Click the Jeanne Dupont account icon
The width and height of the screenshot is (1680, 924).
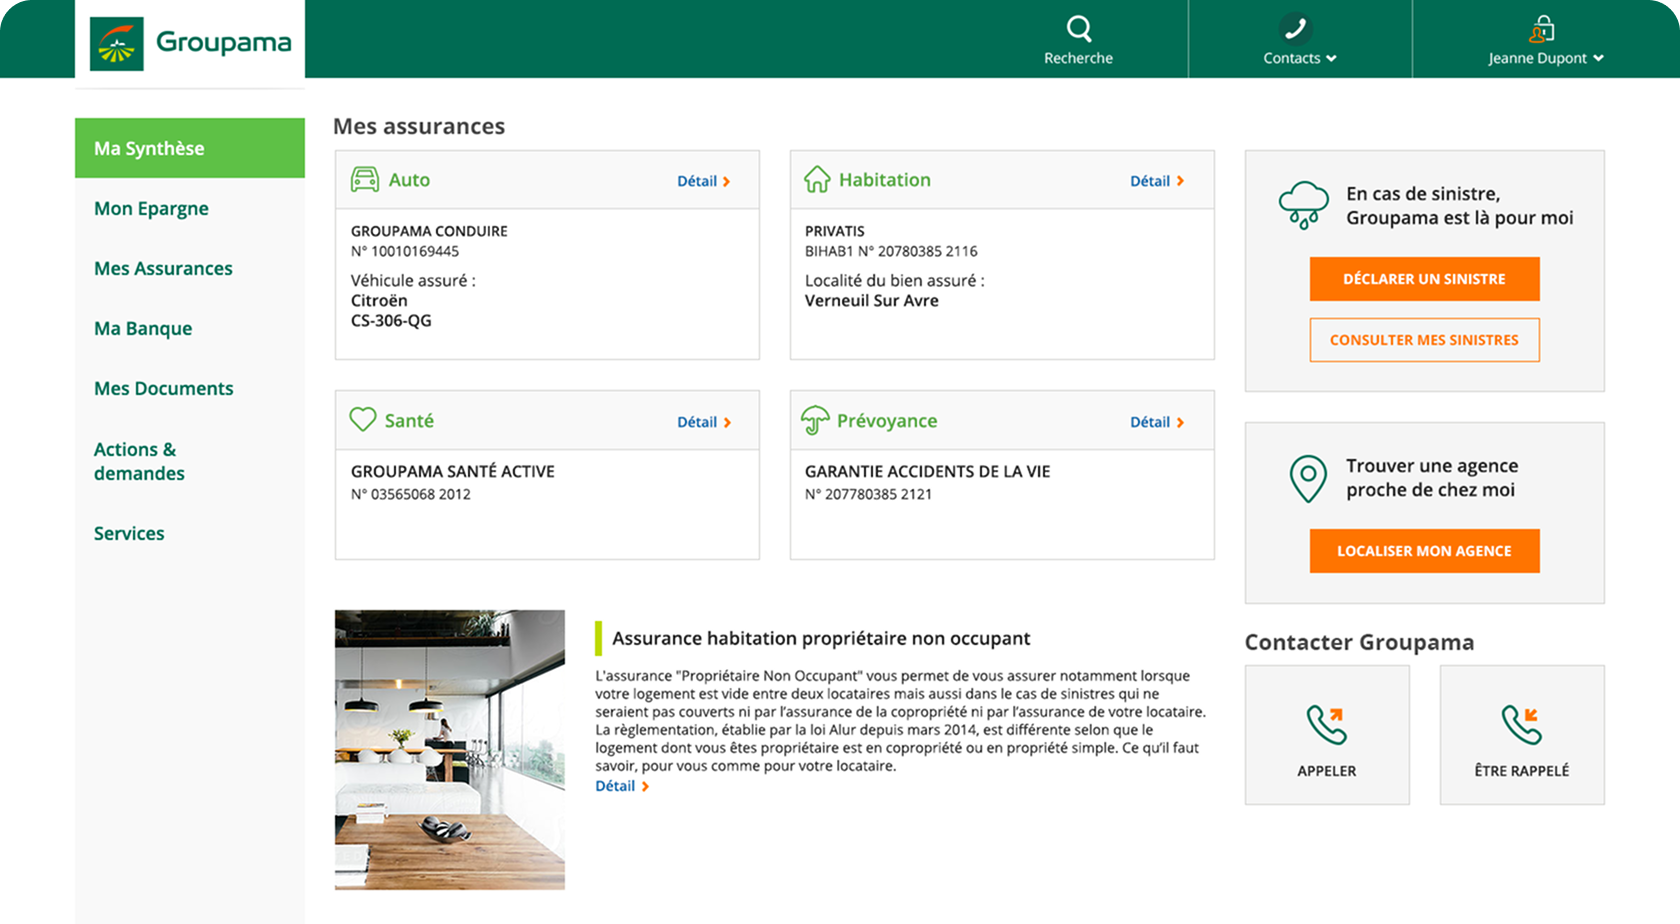pyautogui.click(x=1545, y=26)
